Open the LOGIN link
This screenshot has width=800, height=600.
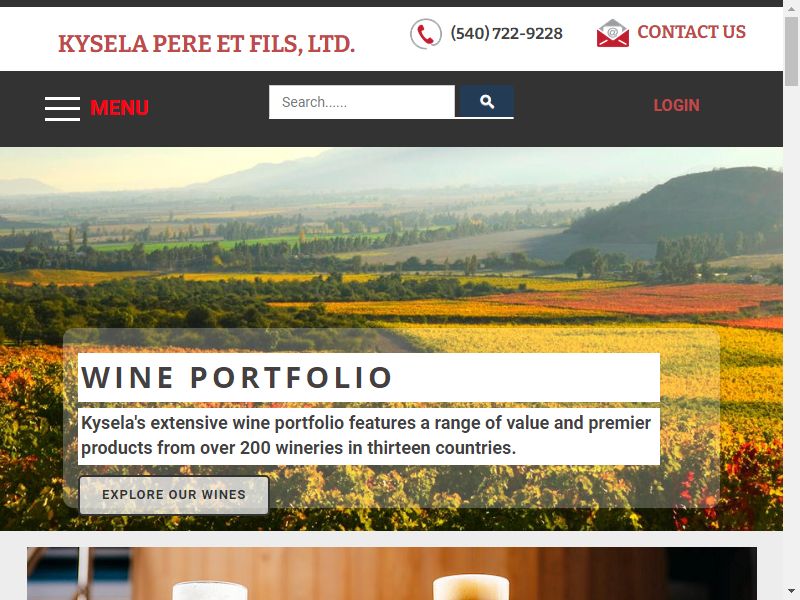(677, 105)
